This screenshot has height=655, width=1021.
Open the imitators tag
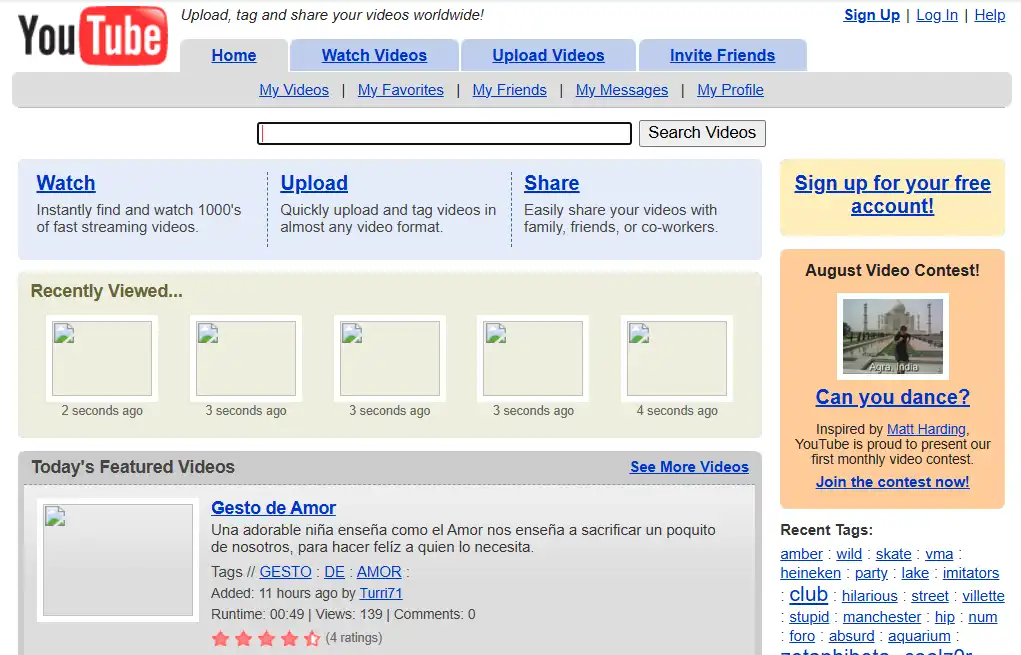pos(971,573)
